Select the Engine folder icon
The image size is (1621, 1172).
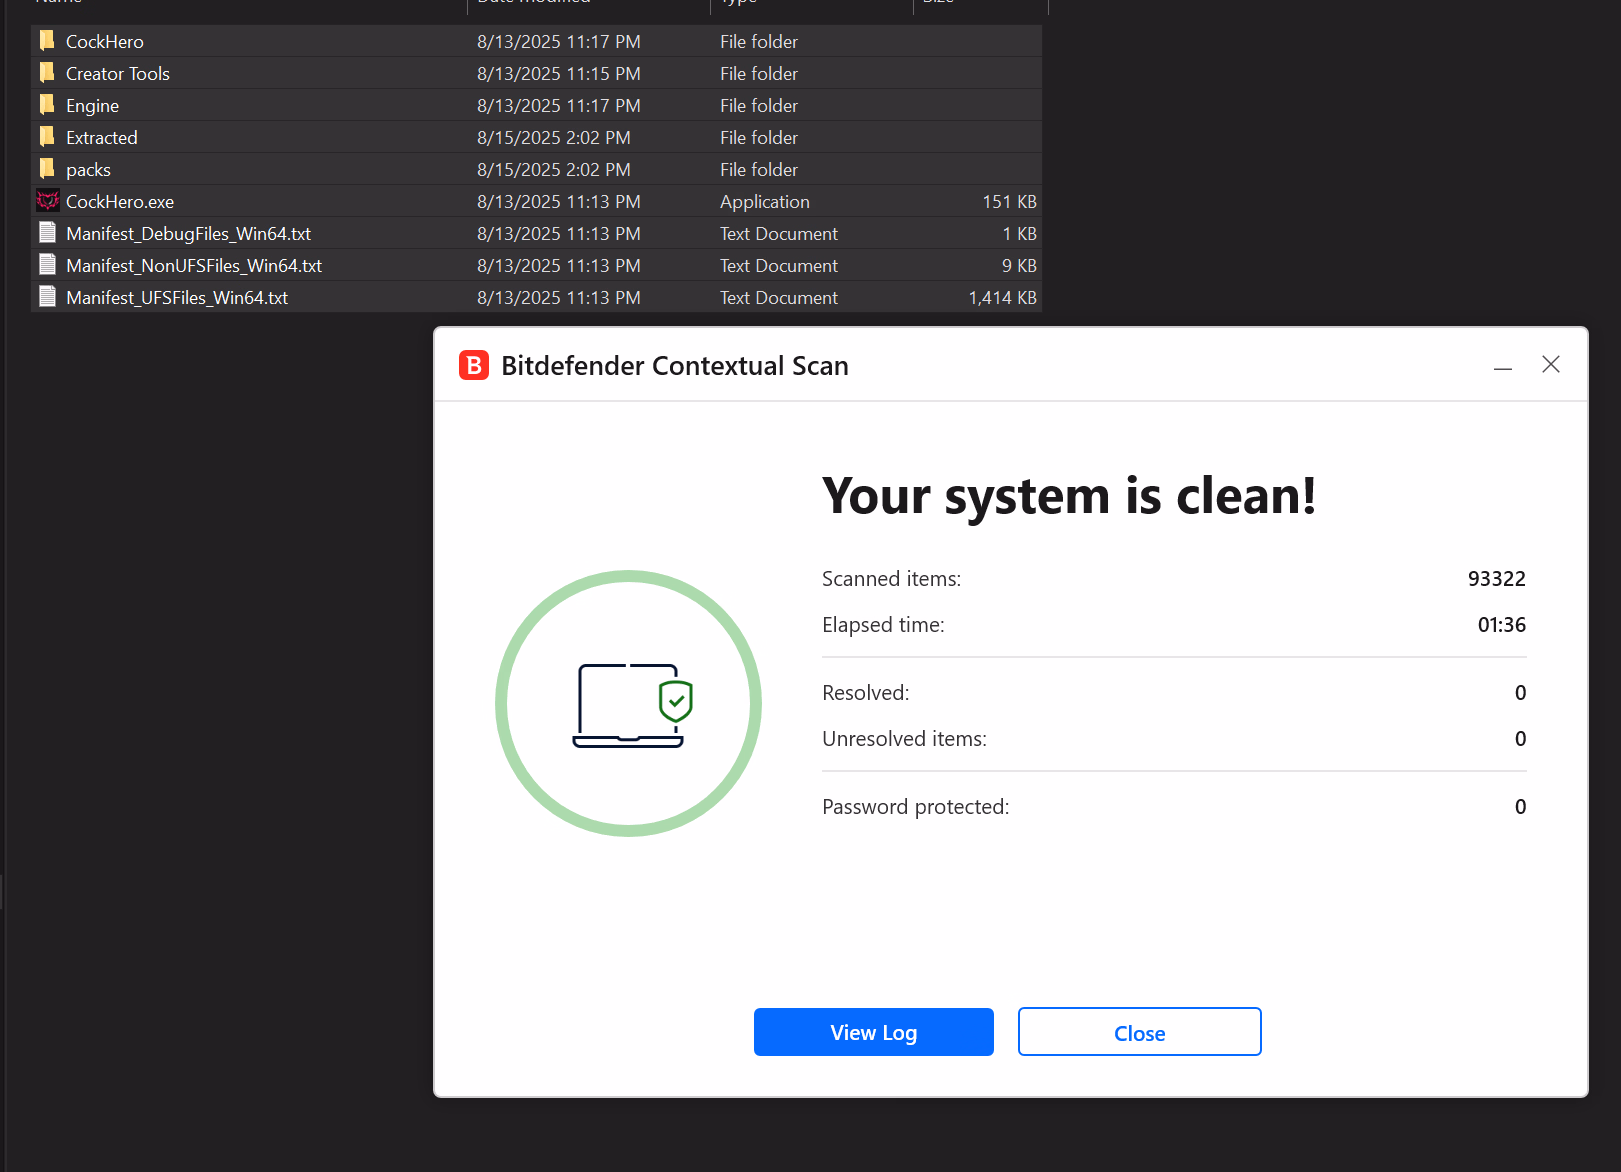tap(47, 105)
